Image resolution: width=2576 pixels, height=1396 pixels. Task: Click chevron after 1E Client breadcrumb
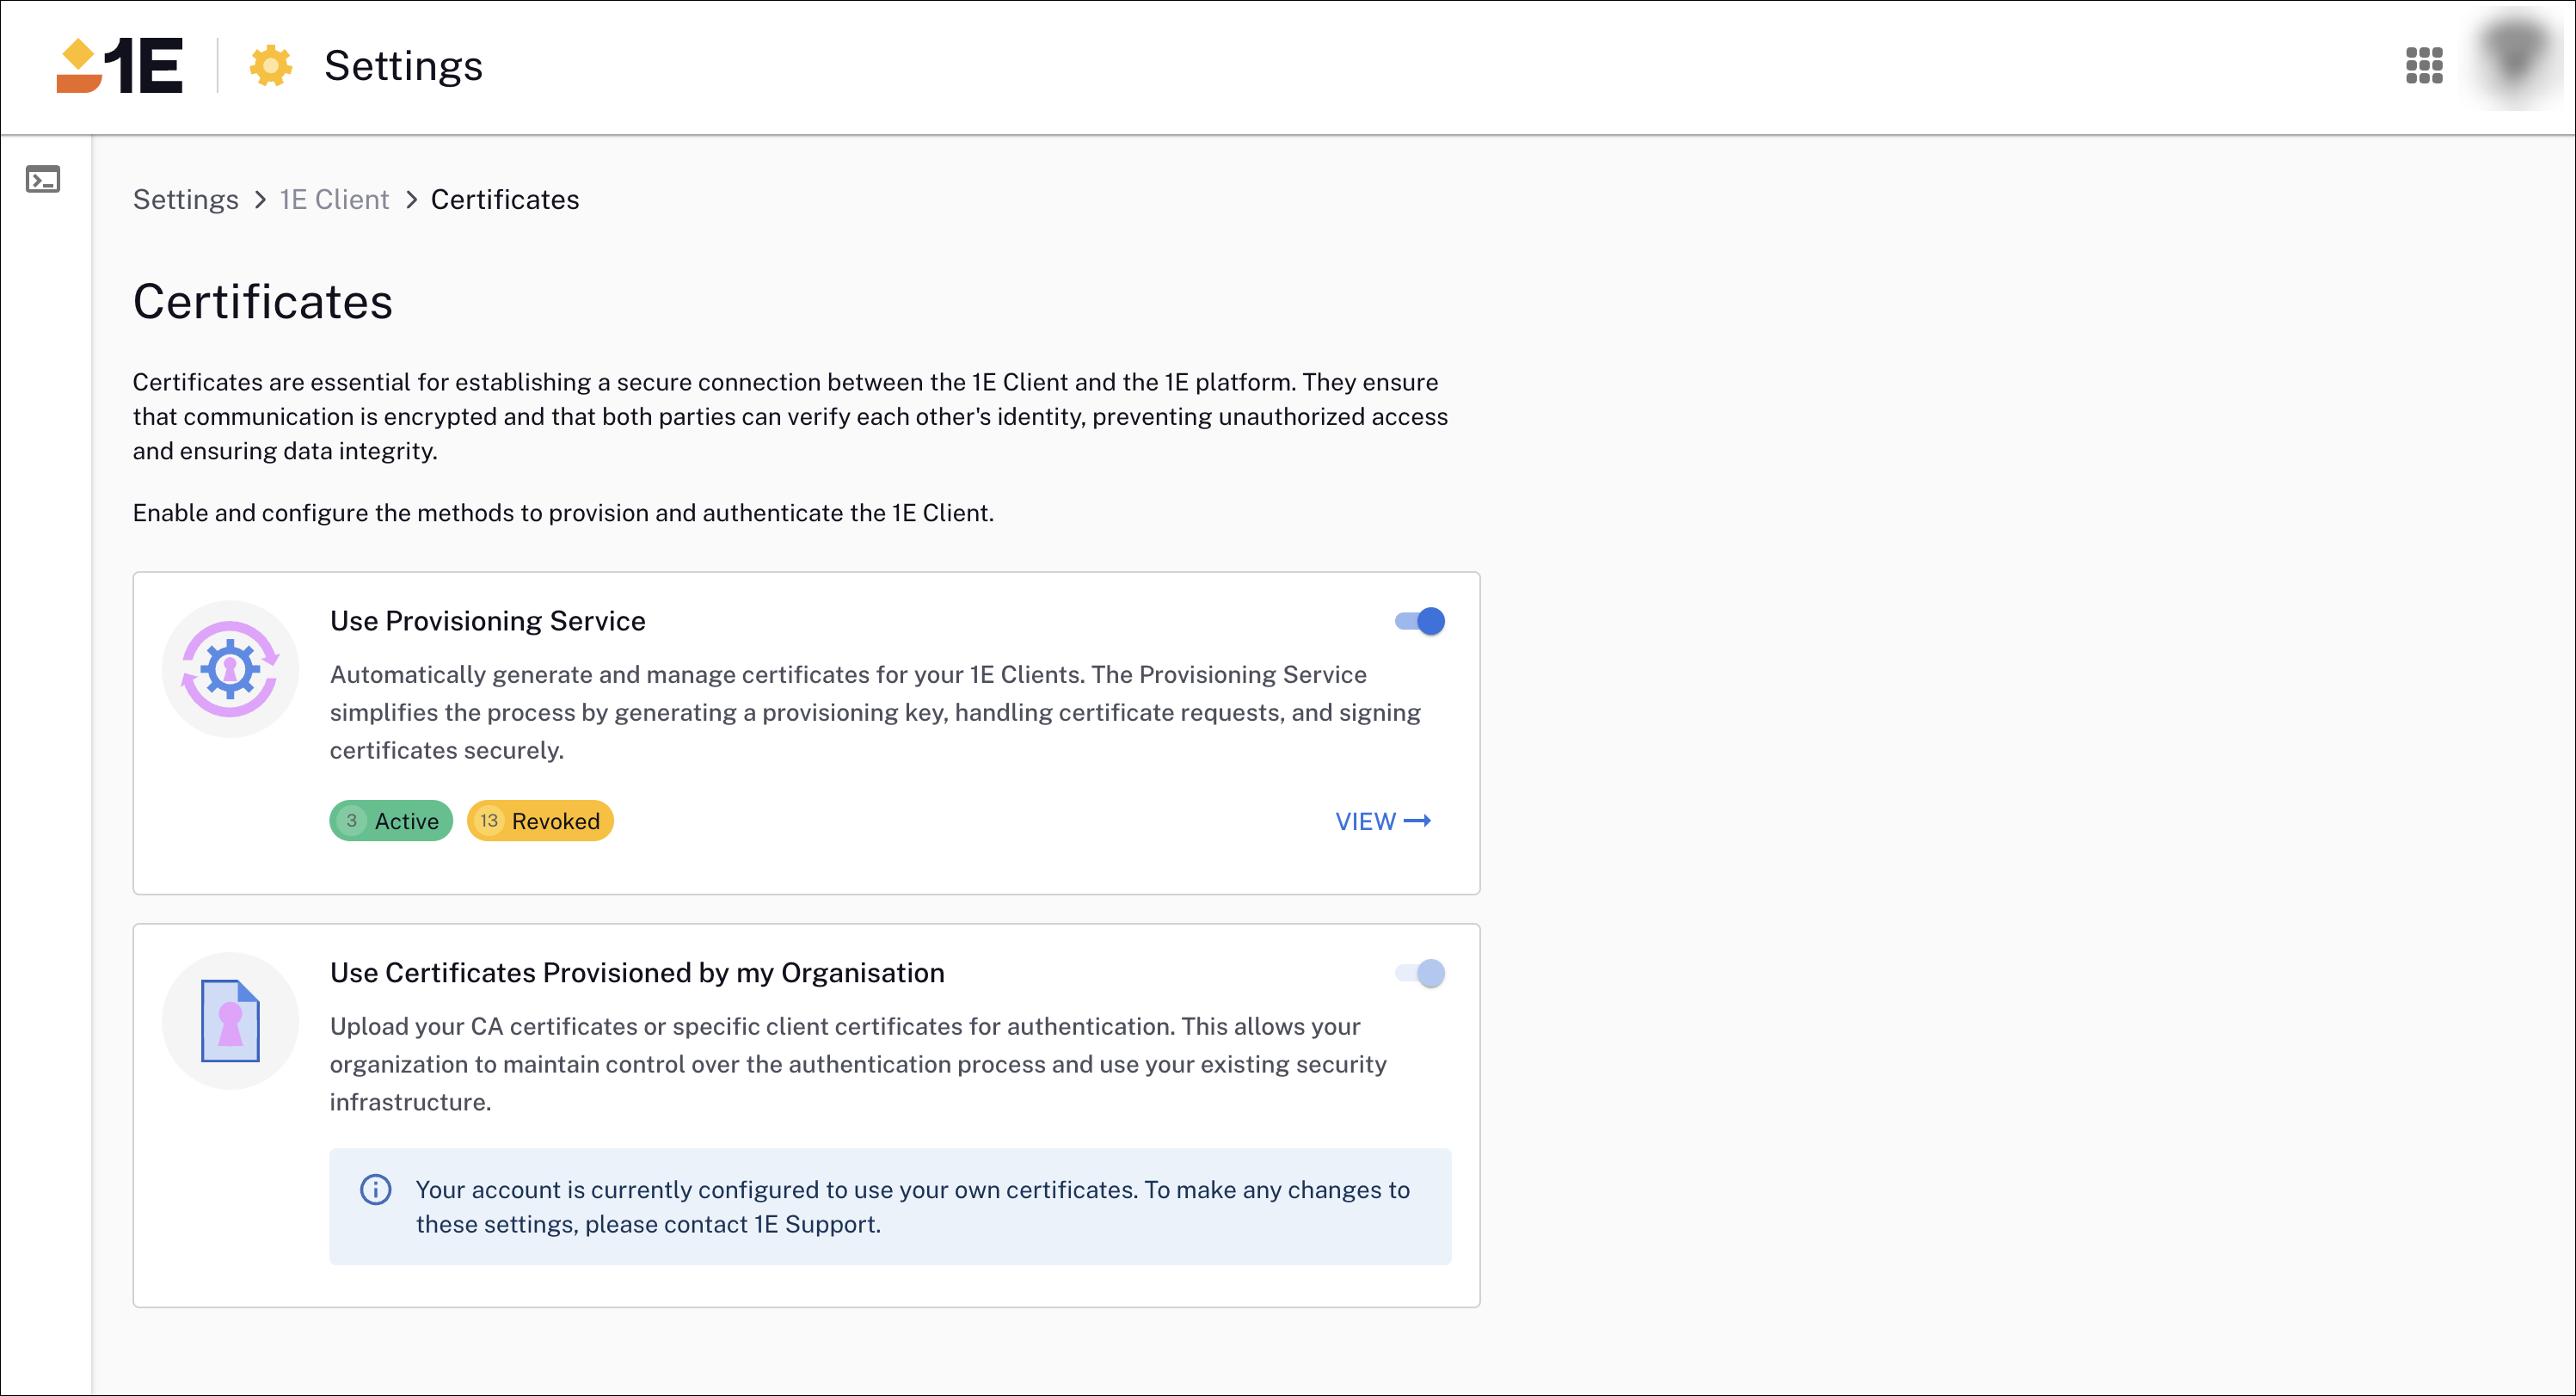411,200
